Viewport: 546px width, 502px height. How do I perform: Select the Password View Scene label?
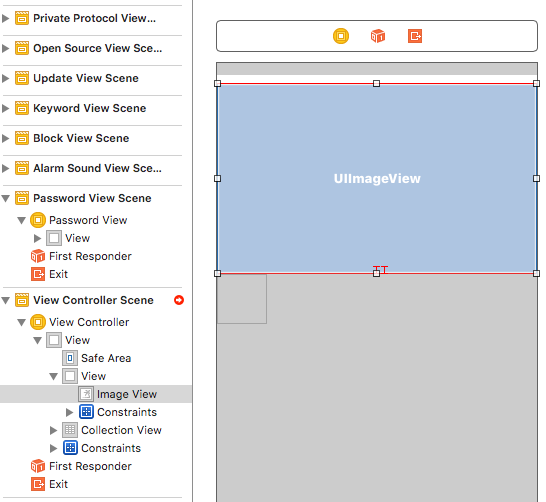[x=92, y=198]
